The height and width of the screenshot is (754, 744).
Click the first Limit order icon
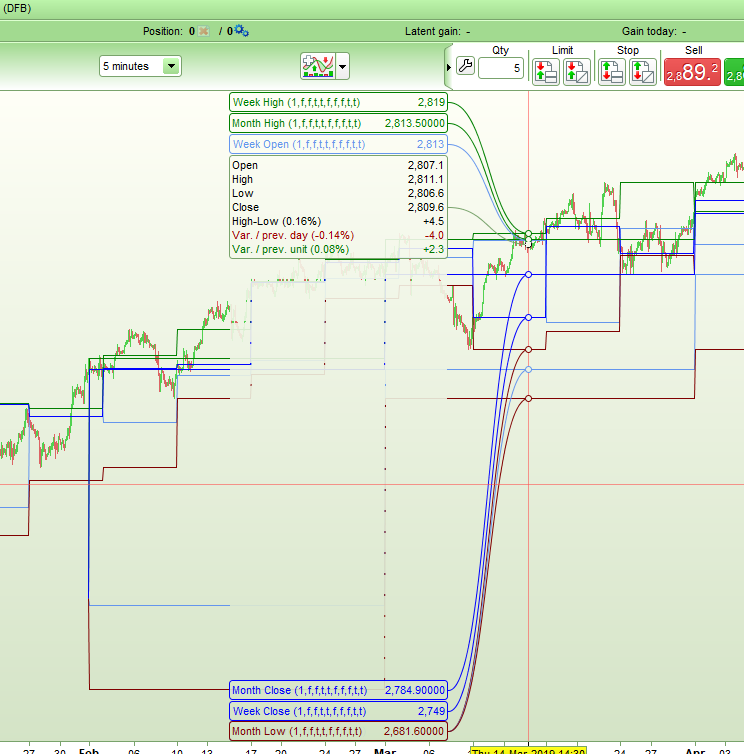coord(546,72)
